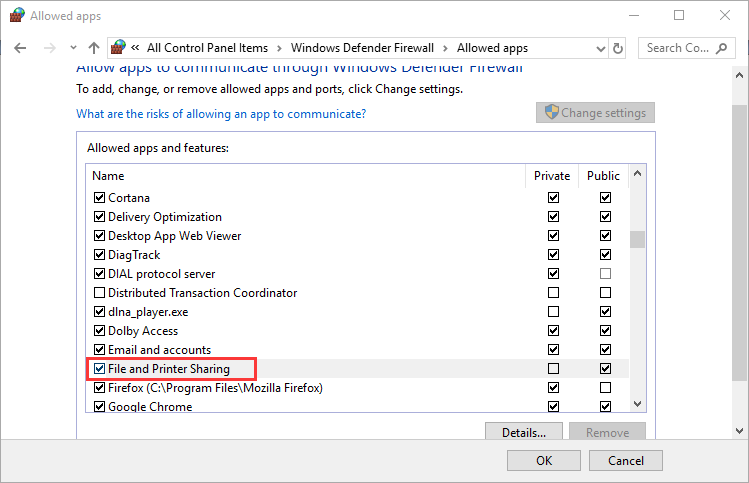Enable Private for dlna_player.exe

(553, 311)
